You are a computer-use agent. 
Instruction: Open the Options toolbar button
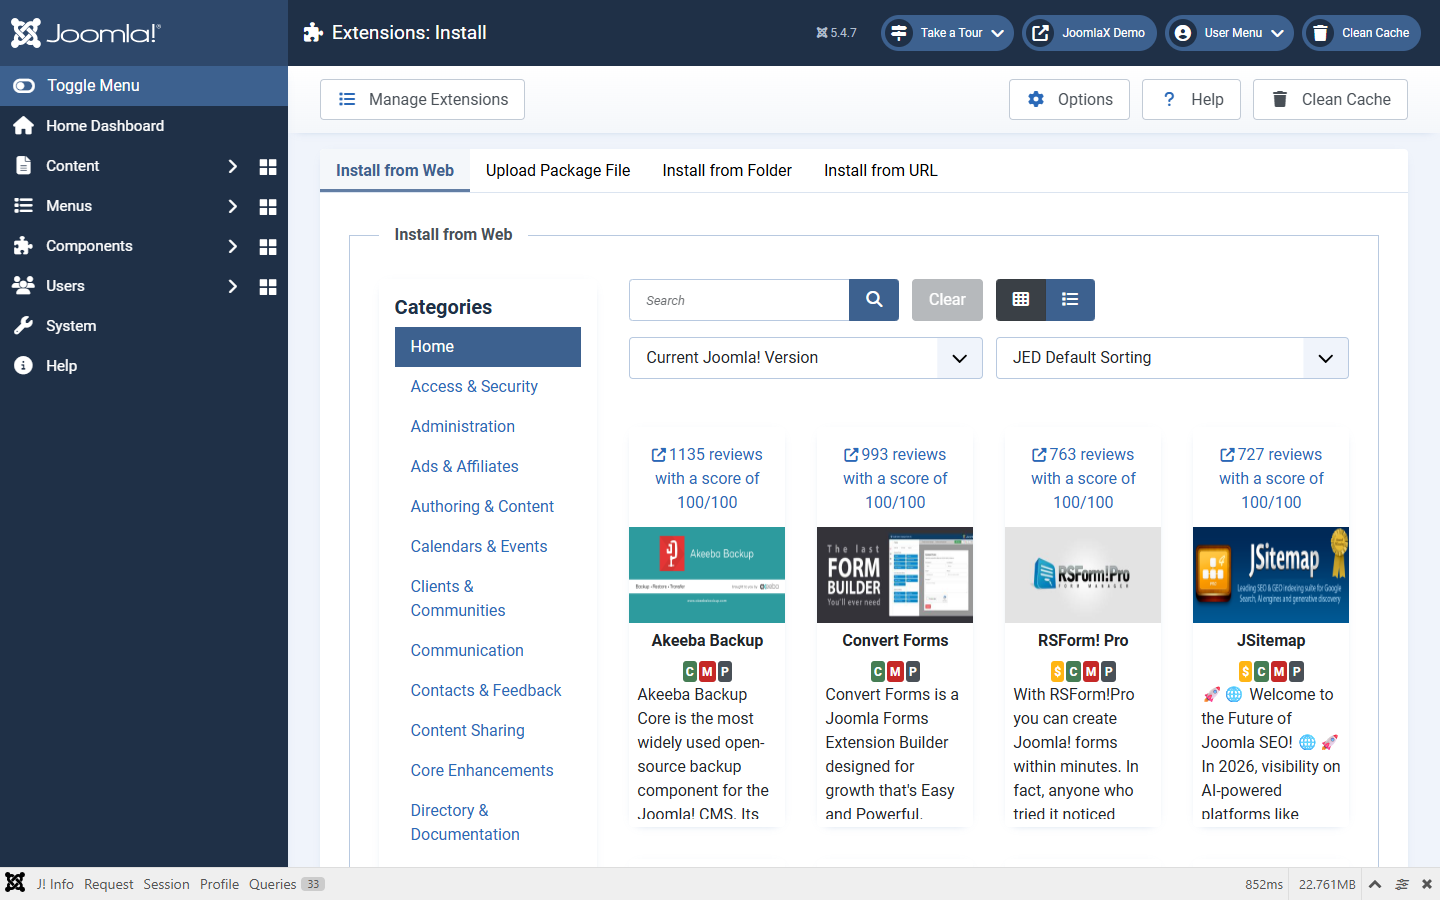tap(1070, 100)
